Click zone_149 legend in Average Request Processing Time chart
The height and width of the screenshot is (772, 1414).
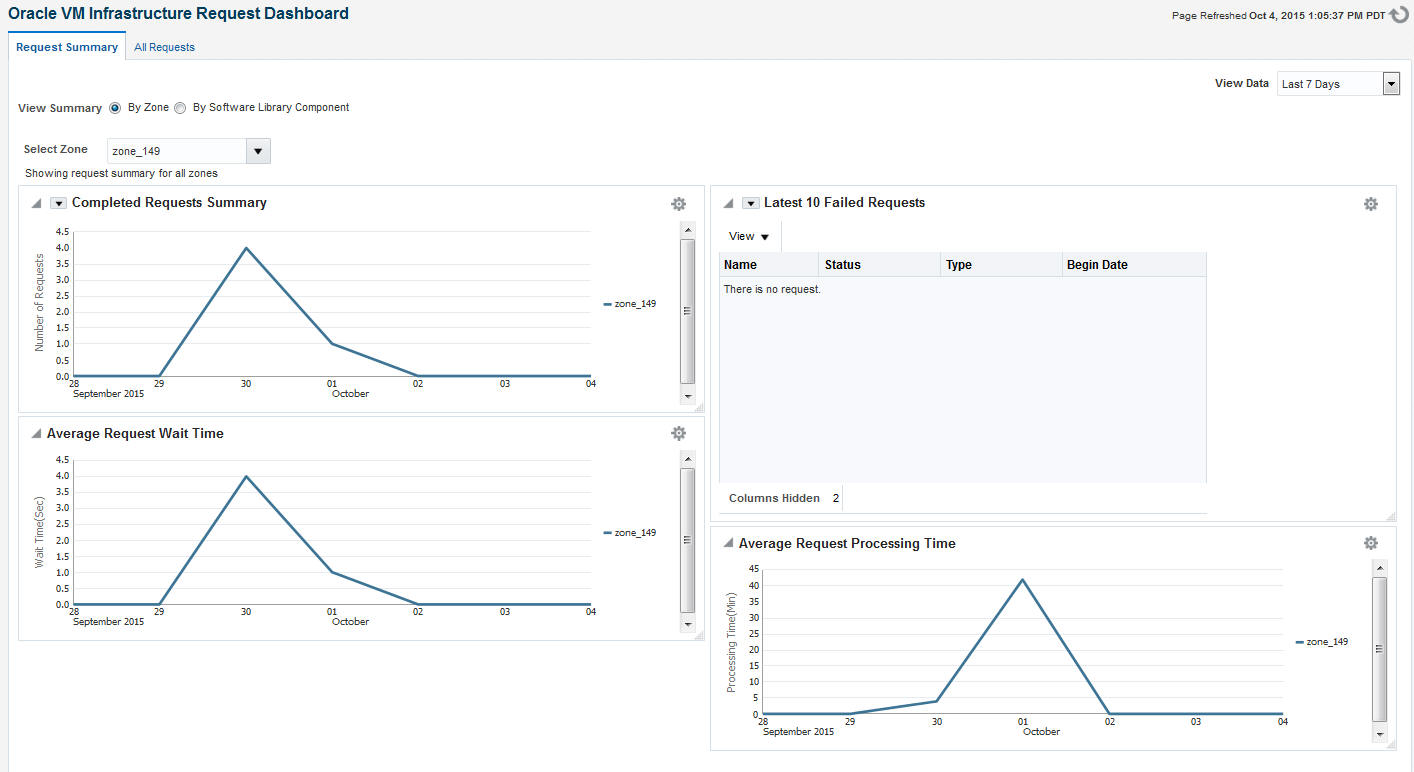pos(1322,642)
